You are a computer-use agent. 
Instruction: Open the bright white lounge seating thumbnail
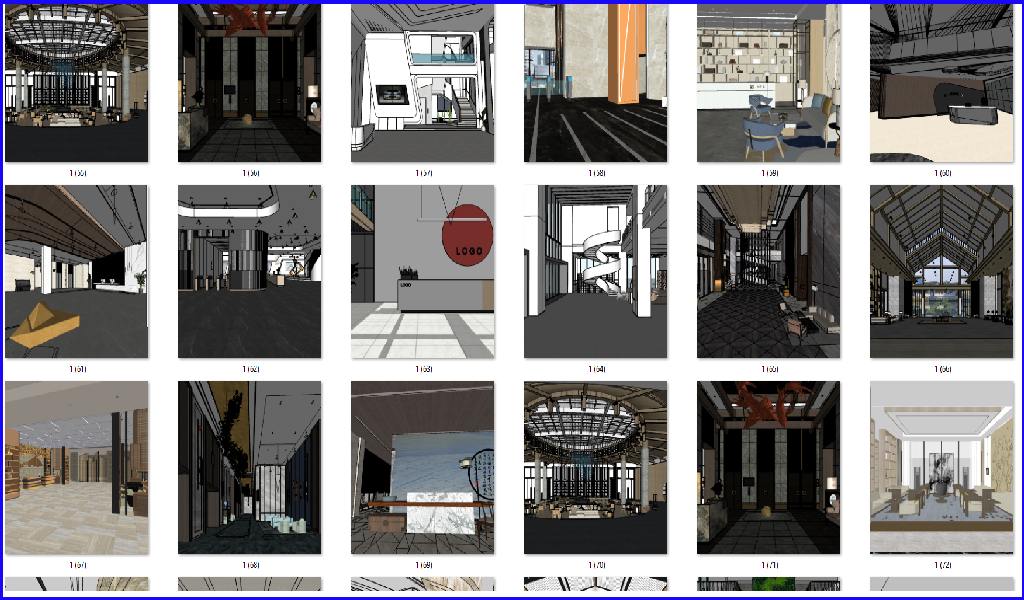pyautogui.click(x=941, y=467)
